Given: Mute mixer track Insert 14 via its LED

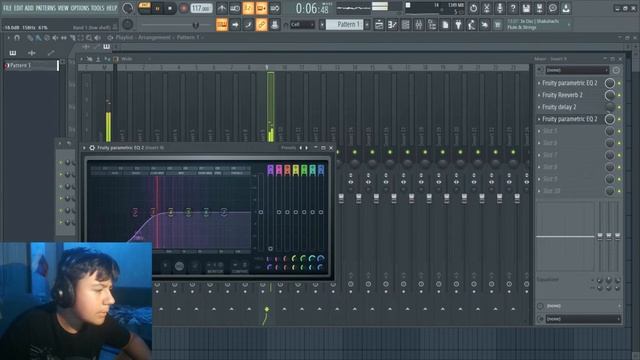Looking at the screenshot, I should (x=355, y=152).
